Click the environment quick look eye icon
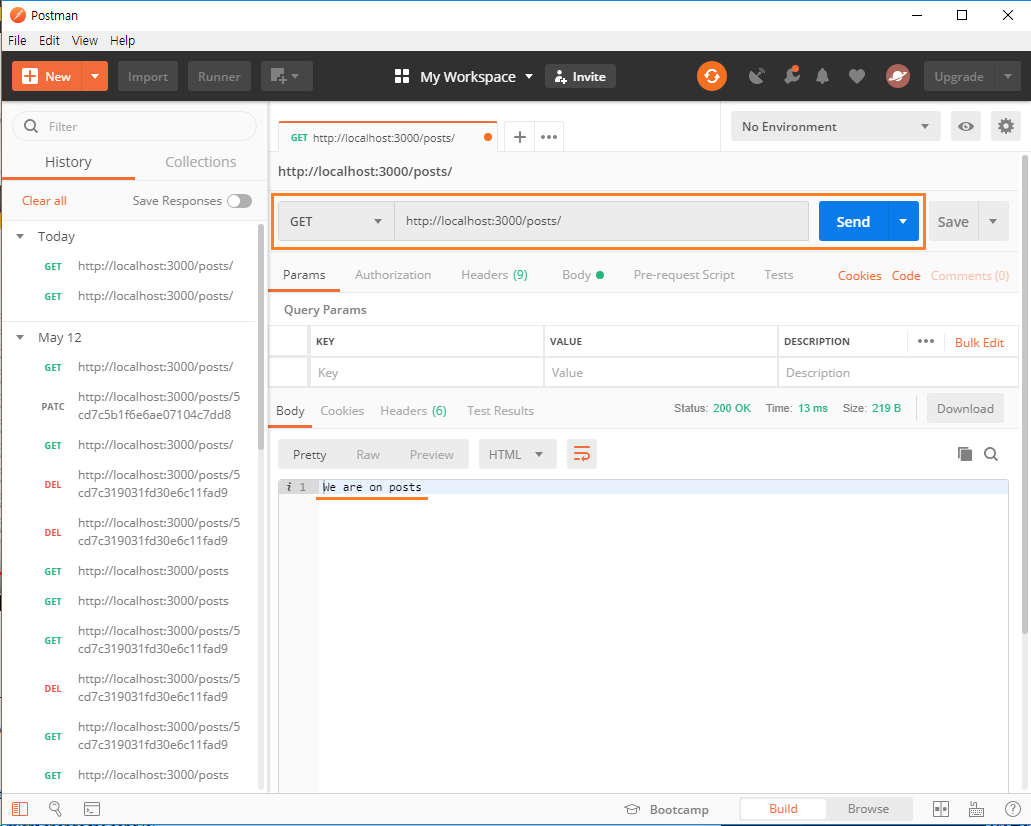Image resolution: width=1031 pixels, height=826 pixels. [966, 126]
